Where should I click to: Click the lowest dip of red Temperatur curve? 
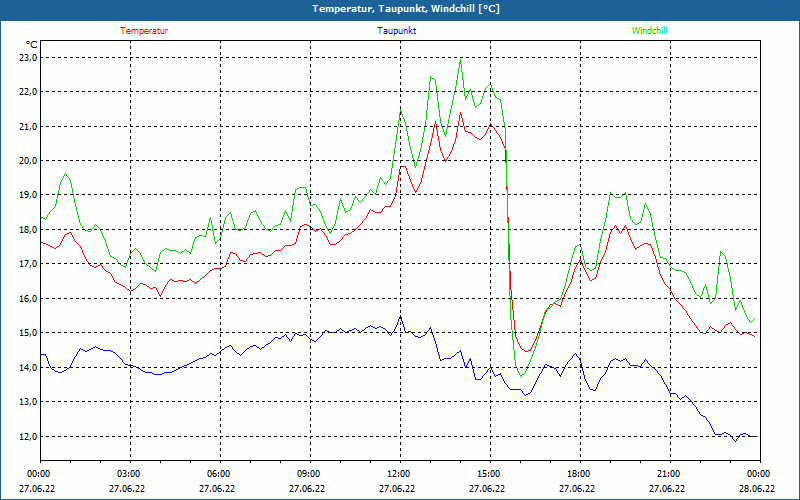click(526, 351)
